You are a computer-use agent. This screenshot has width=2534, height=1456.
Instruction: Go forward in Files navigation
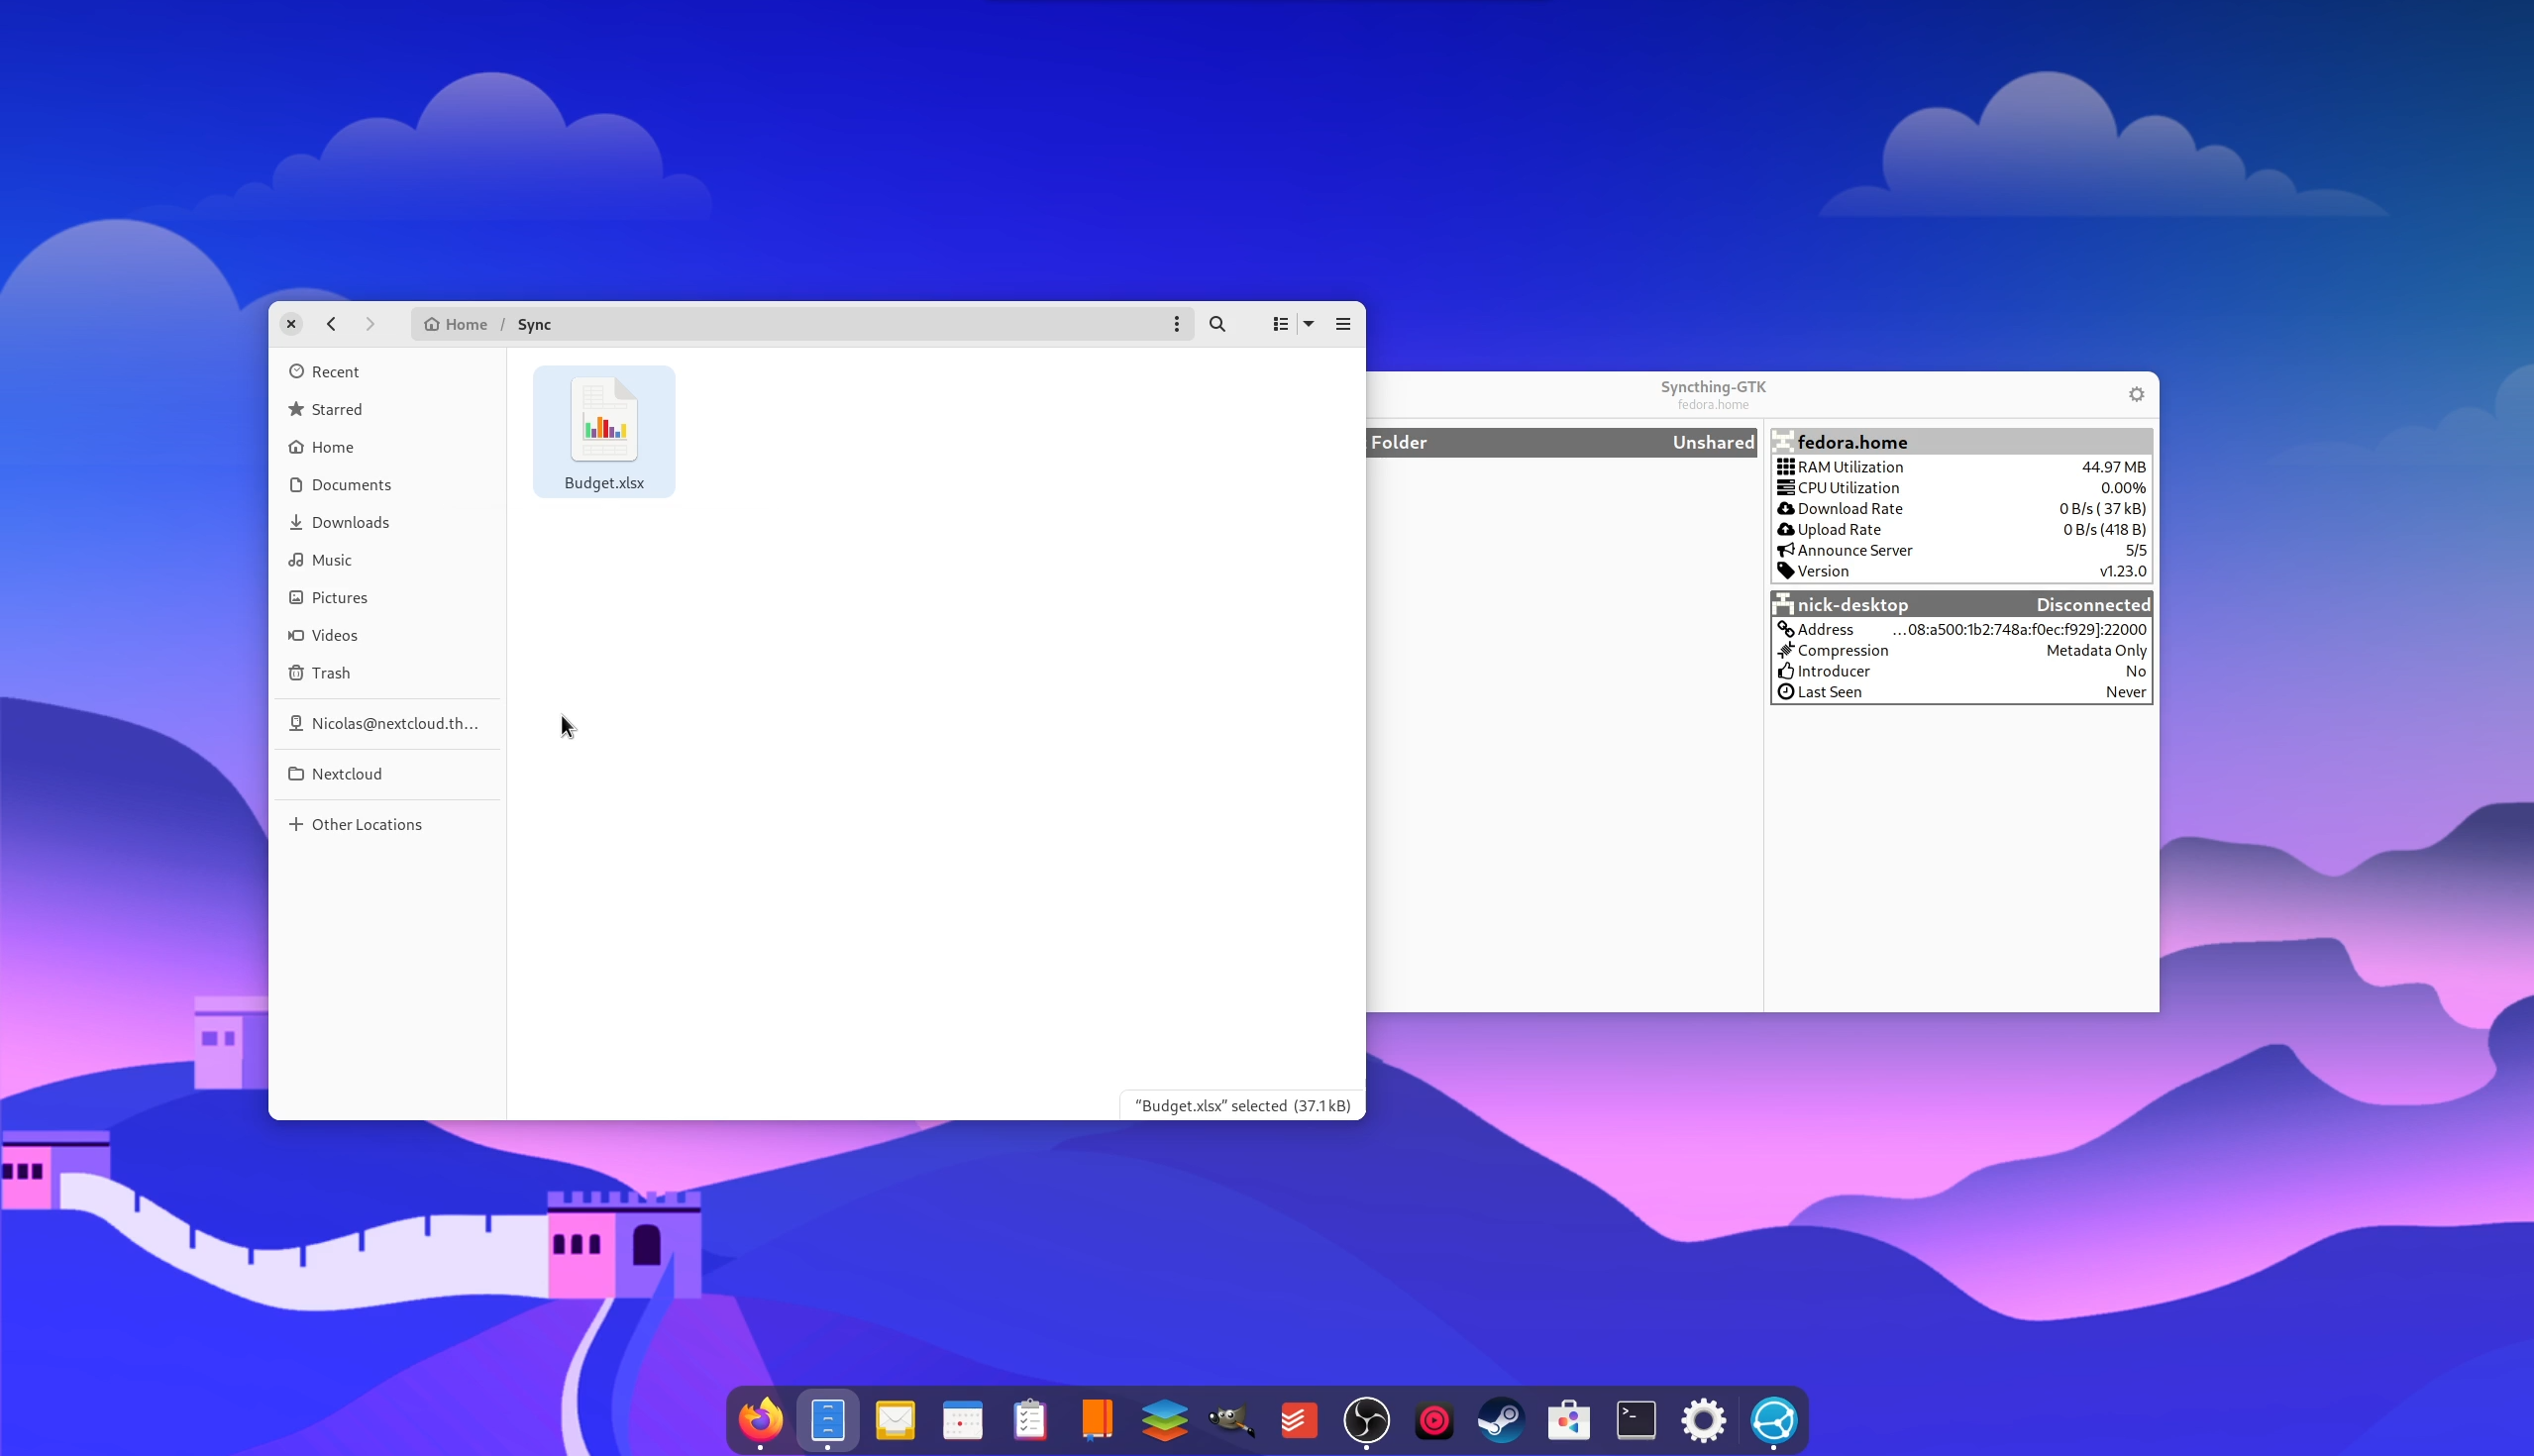370,324
